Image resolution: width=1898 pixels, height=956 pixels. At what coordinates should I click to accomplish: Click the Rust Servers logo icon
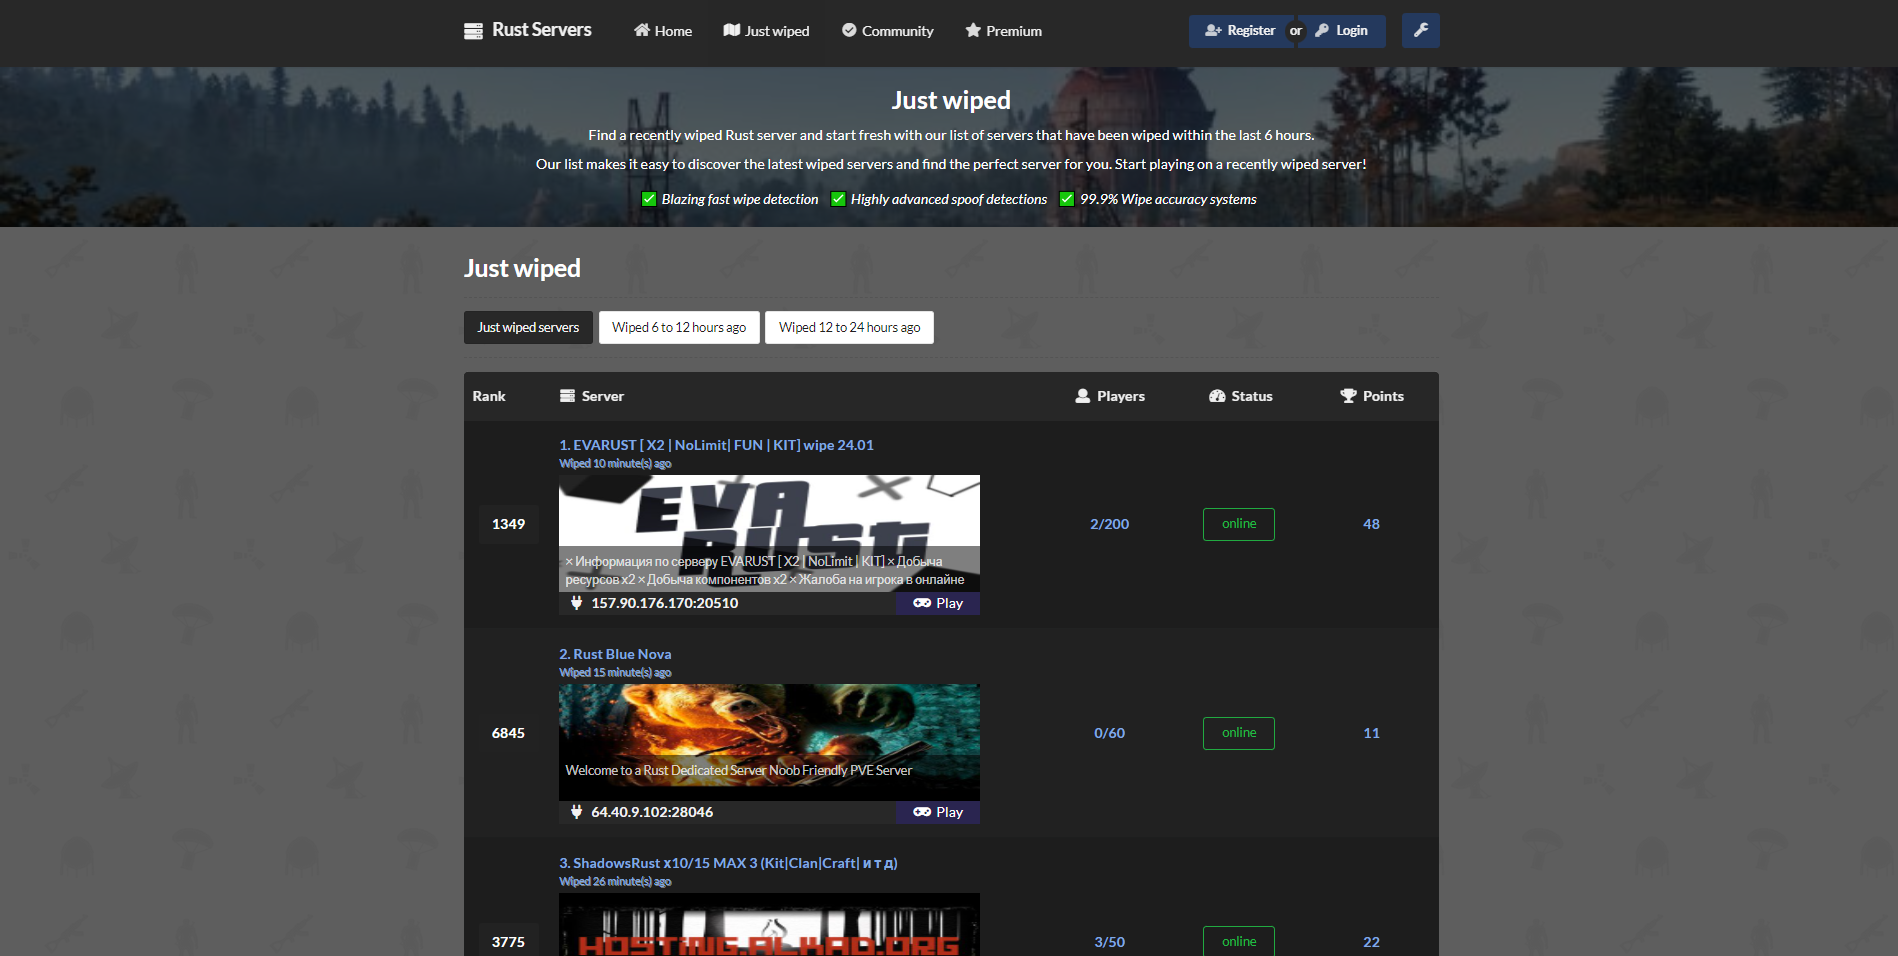[x=473, y=31]
